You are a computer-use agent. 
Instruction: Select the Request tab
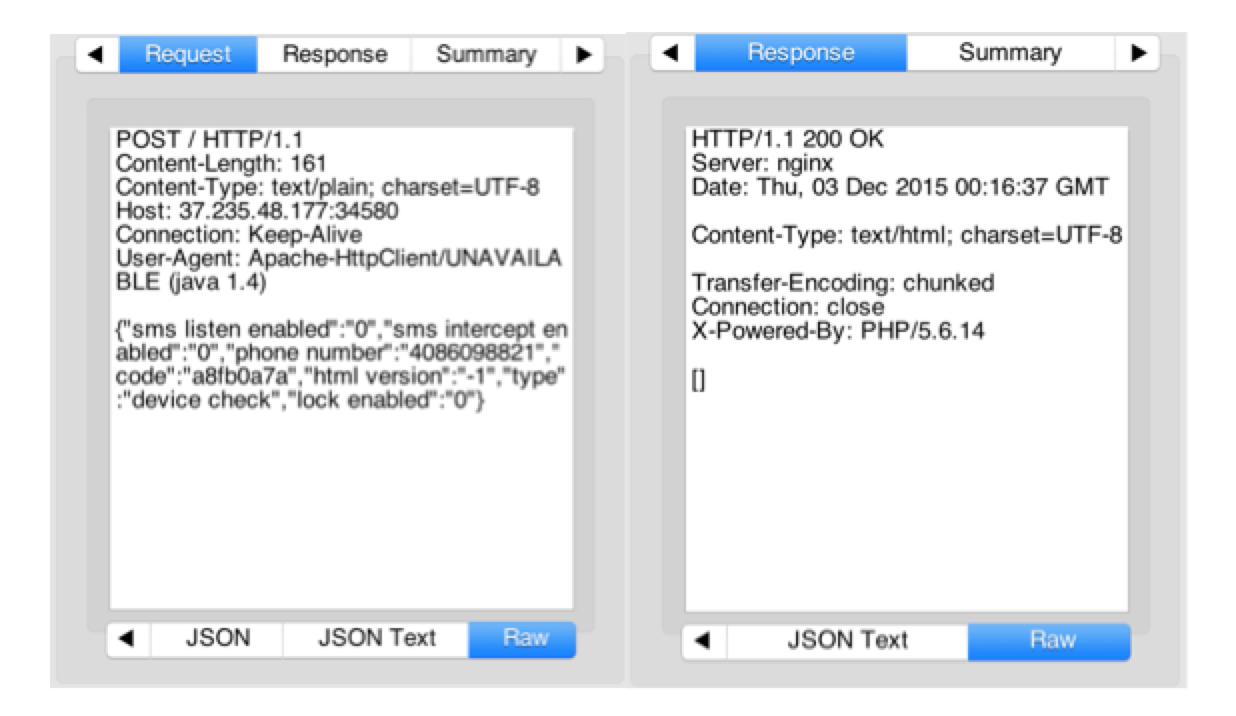click(x=188, y=55)
